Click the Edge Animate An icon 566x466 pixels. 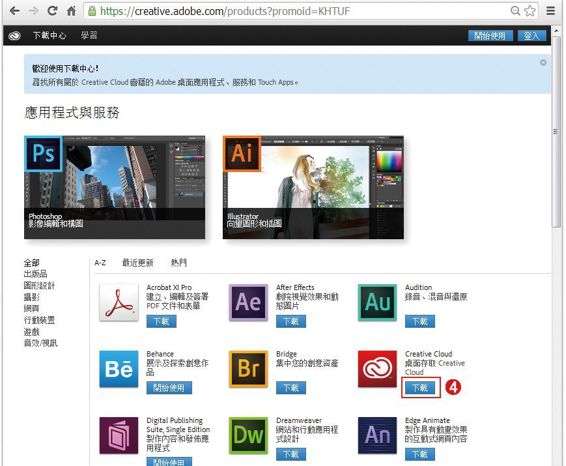[x=377, y=435]
